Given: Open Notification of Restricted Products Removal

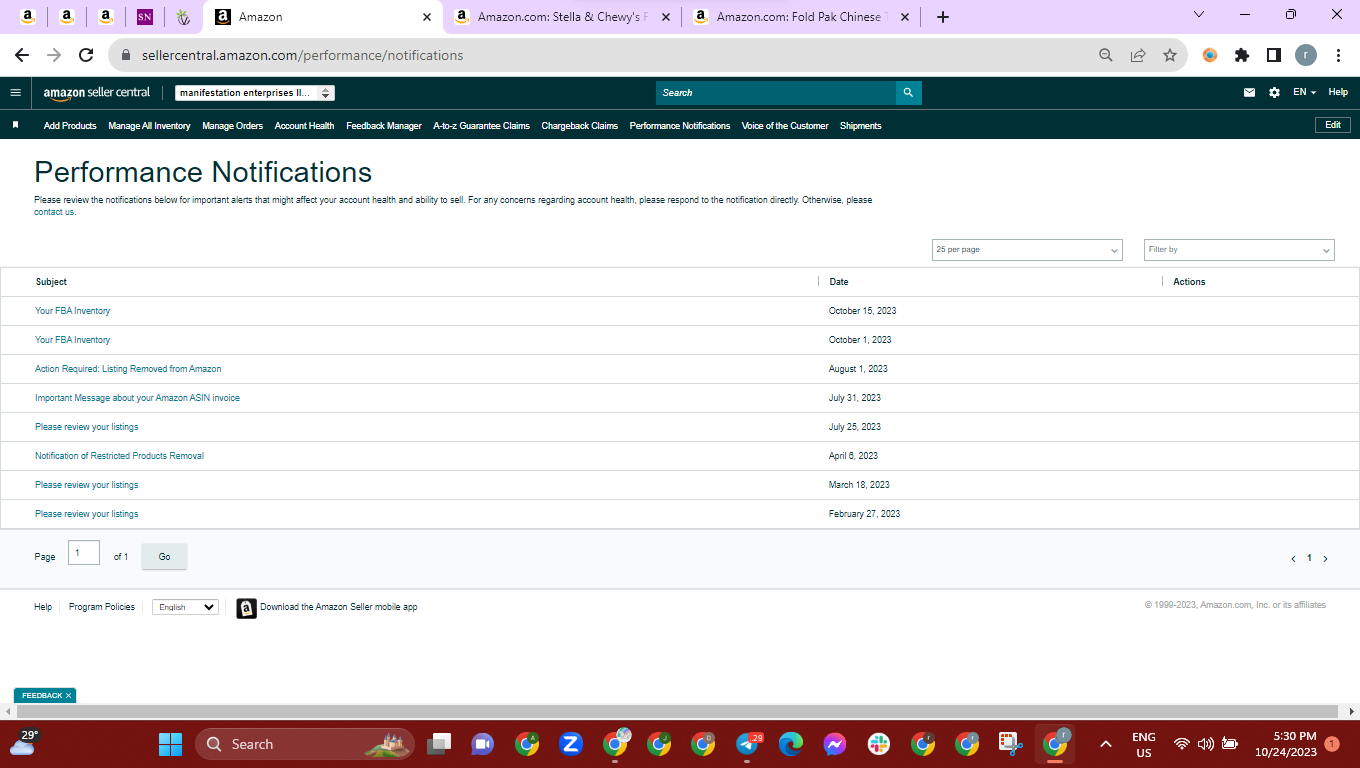Looking at the screenshot, I should click(x=119, y=456).
